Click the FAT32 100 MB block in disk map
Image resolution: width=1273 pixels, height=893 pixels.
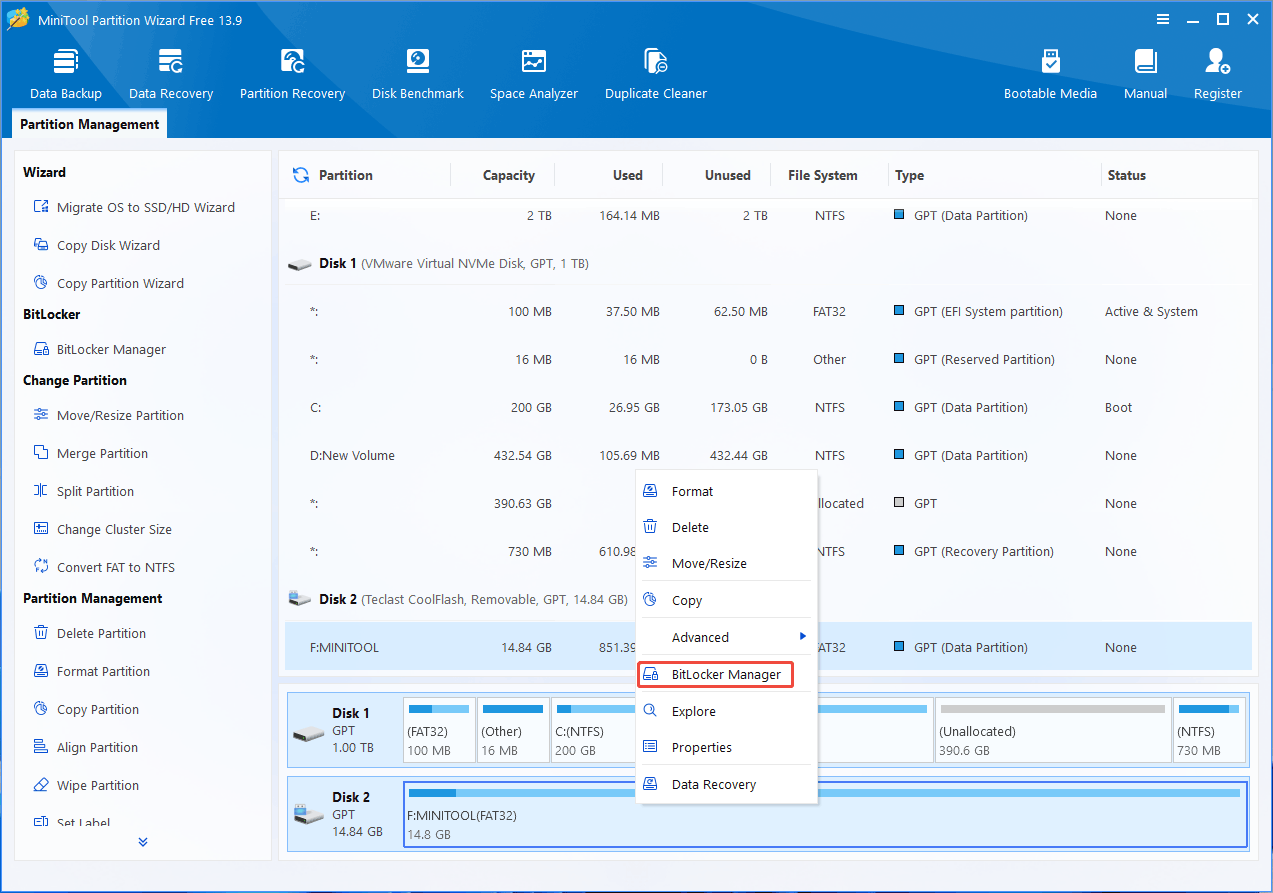click(439, 730)
